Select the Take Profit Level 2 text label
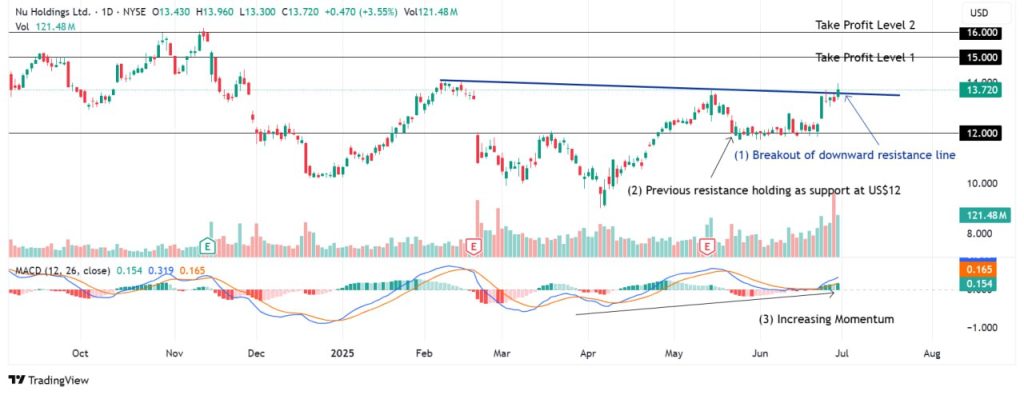 click(865, 25)
